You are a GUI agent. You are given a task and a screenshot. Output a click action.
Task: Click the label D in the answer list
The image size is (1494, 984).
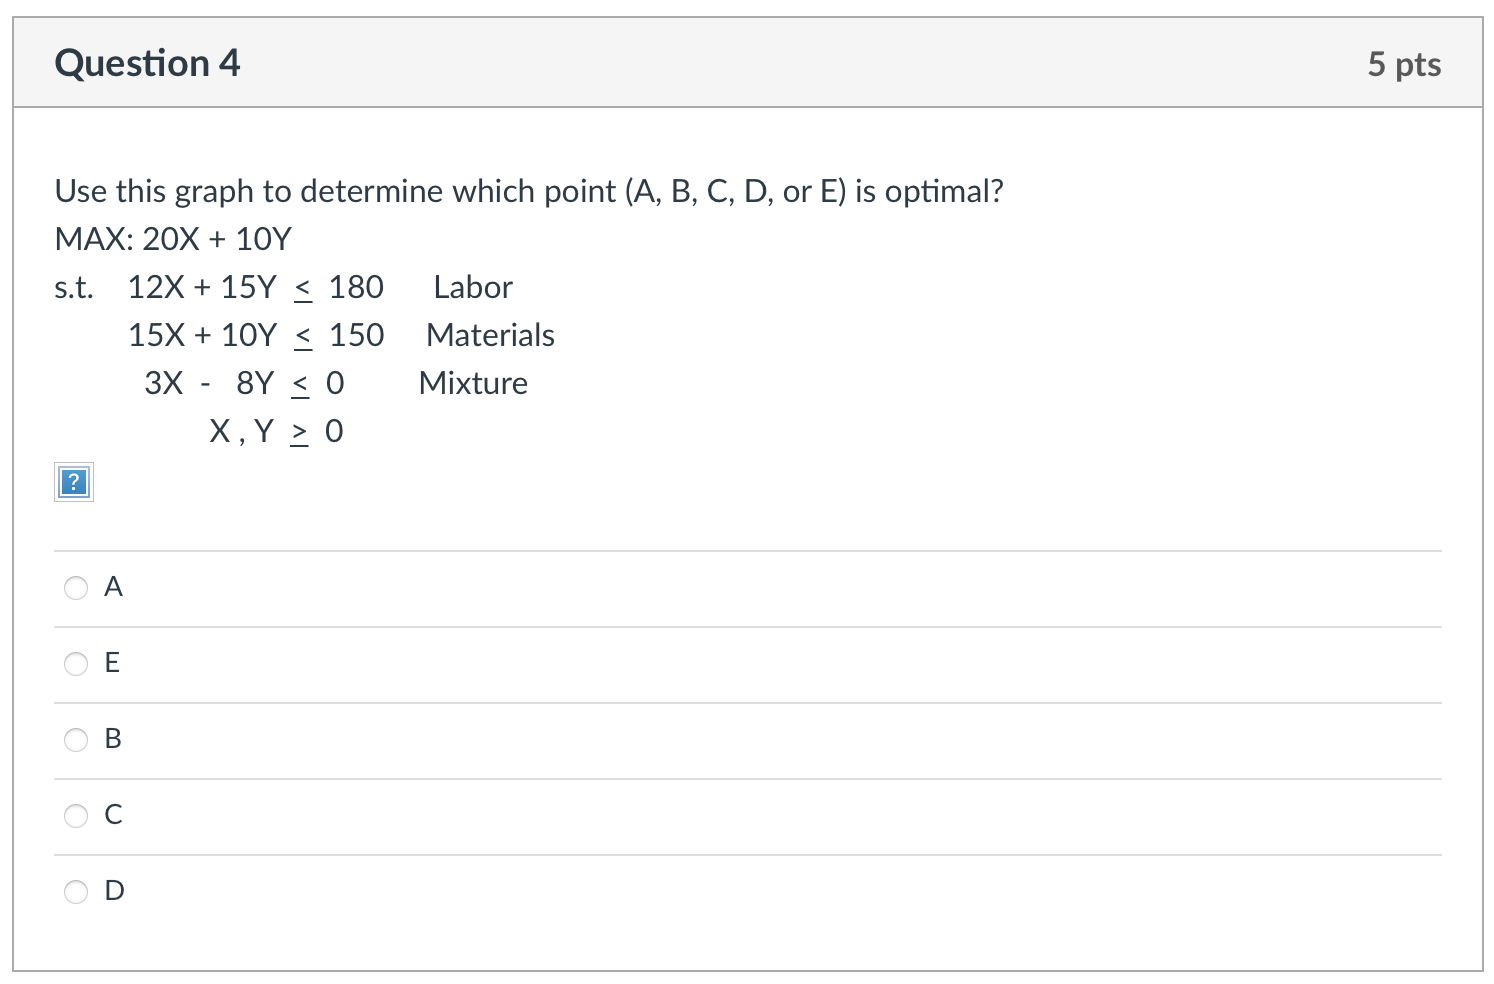pyautogui.click(x=113, y=891)
